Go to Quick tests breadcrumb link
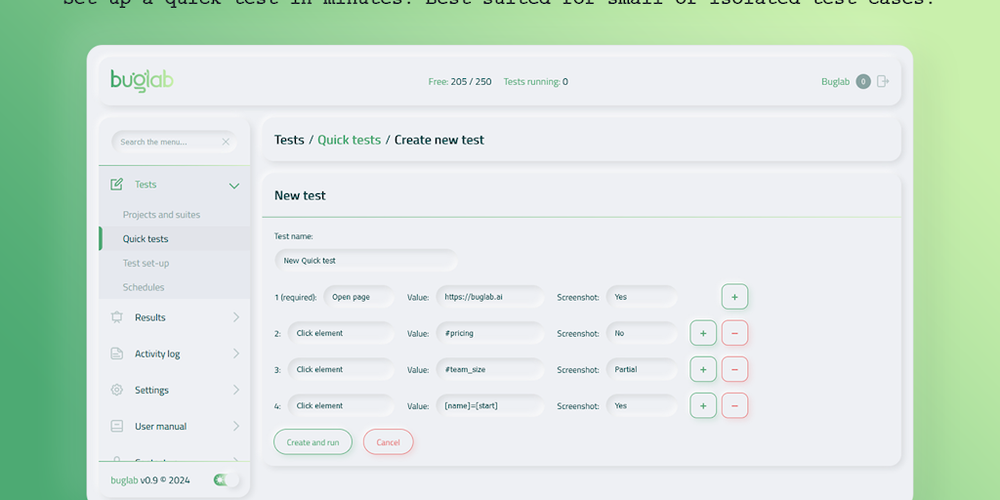The height and width of the screenshot is (500, 1000). click(x=349, y=140)
